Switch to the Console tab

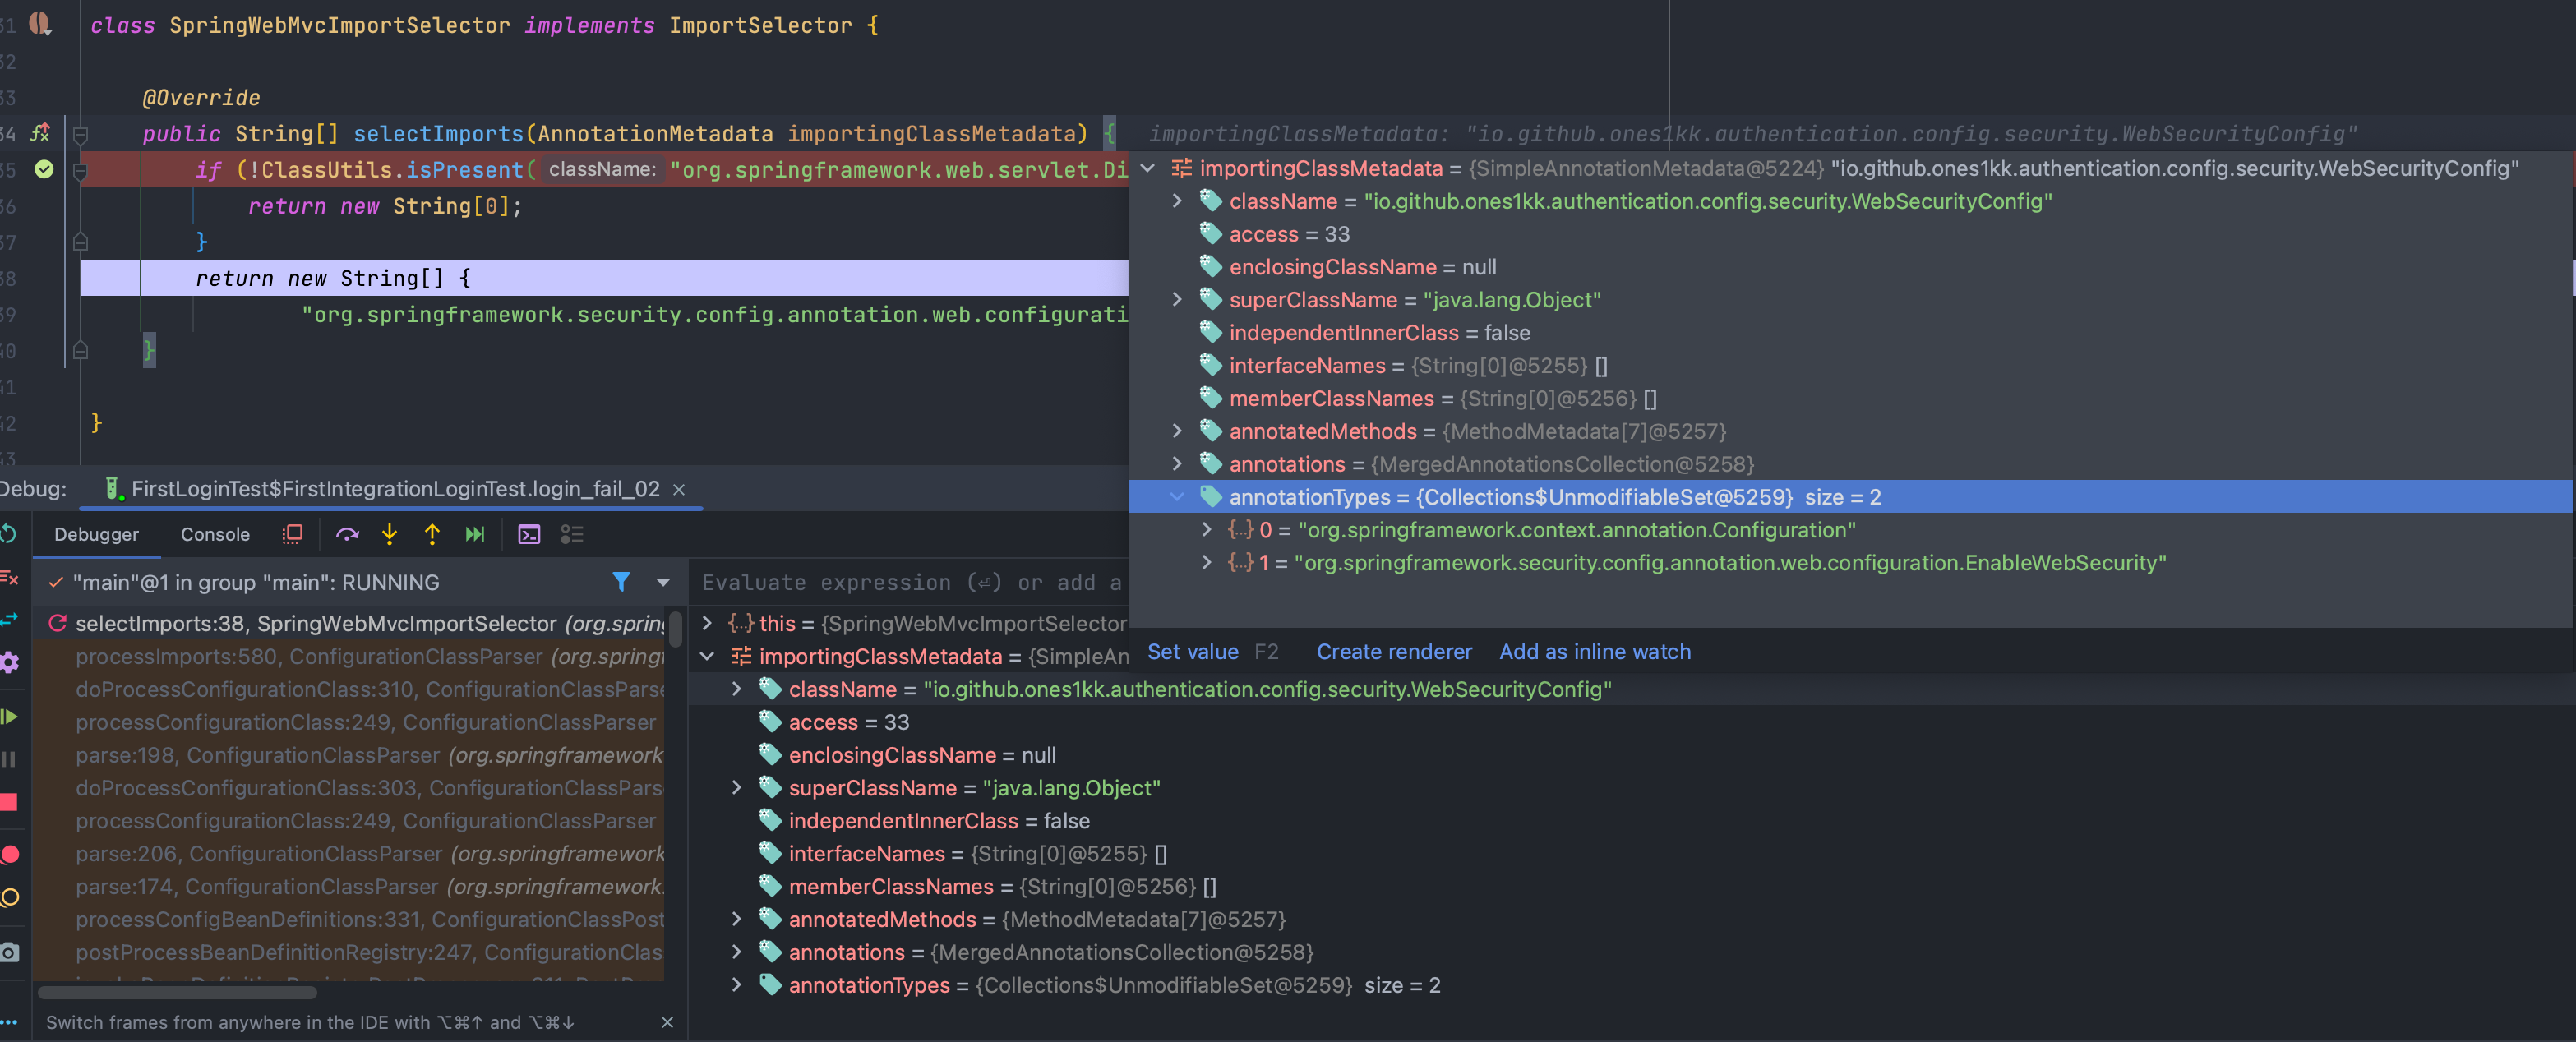[x=215, y=535]
